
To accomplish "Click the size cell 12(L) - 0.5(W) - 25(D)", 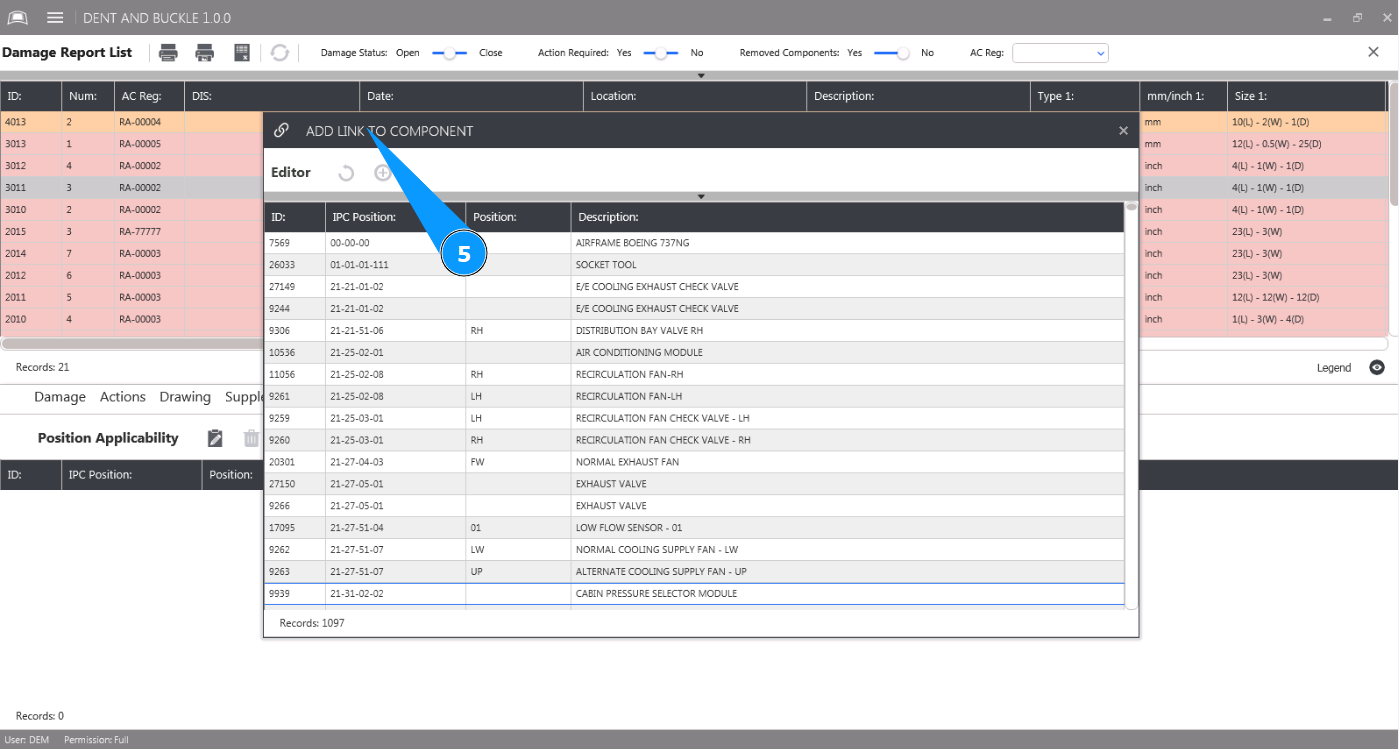I will tap(1307, 144).
